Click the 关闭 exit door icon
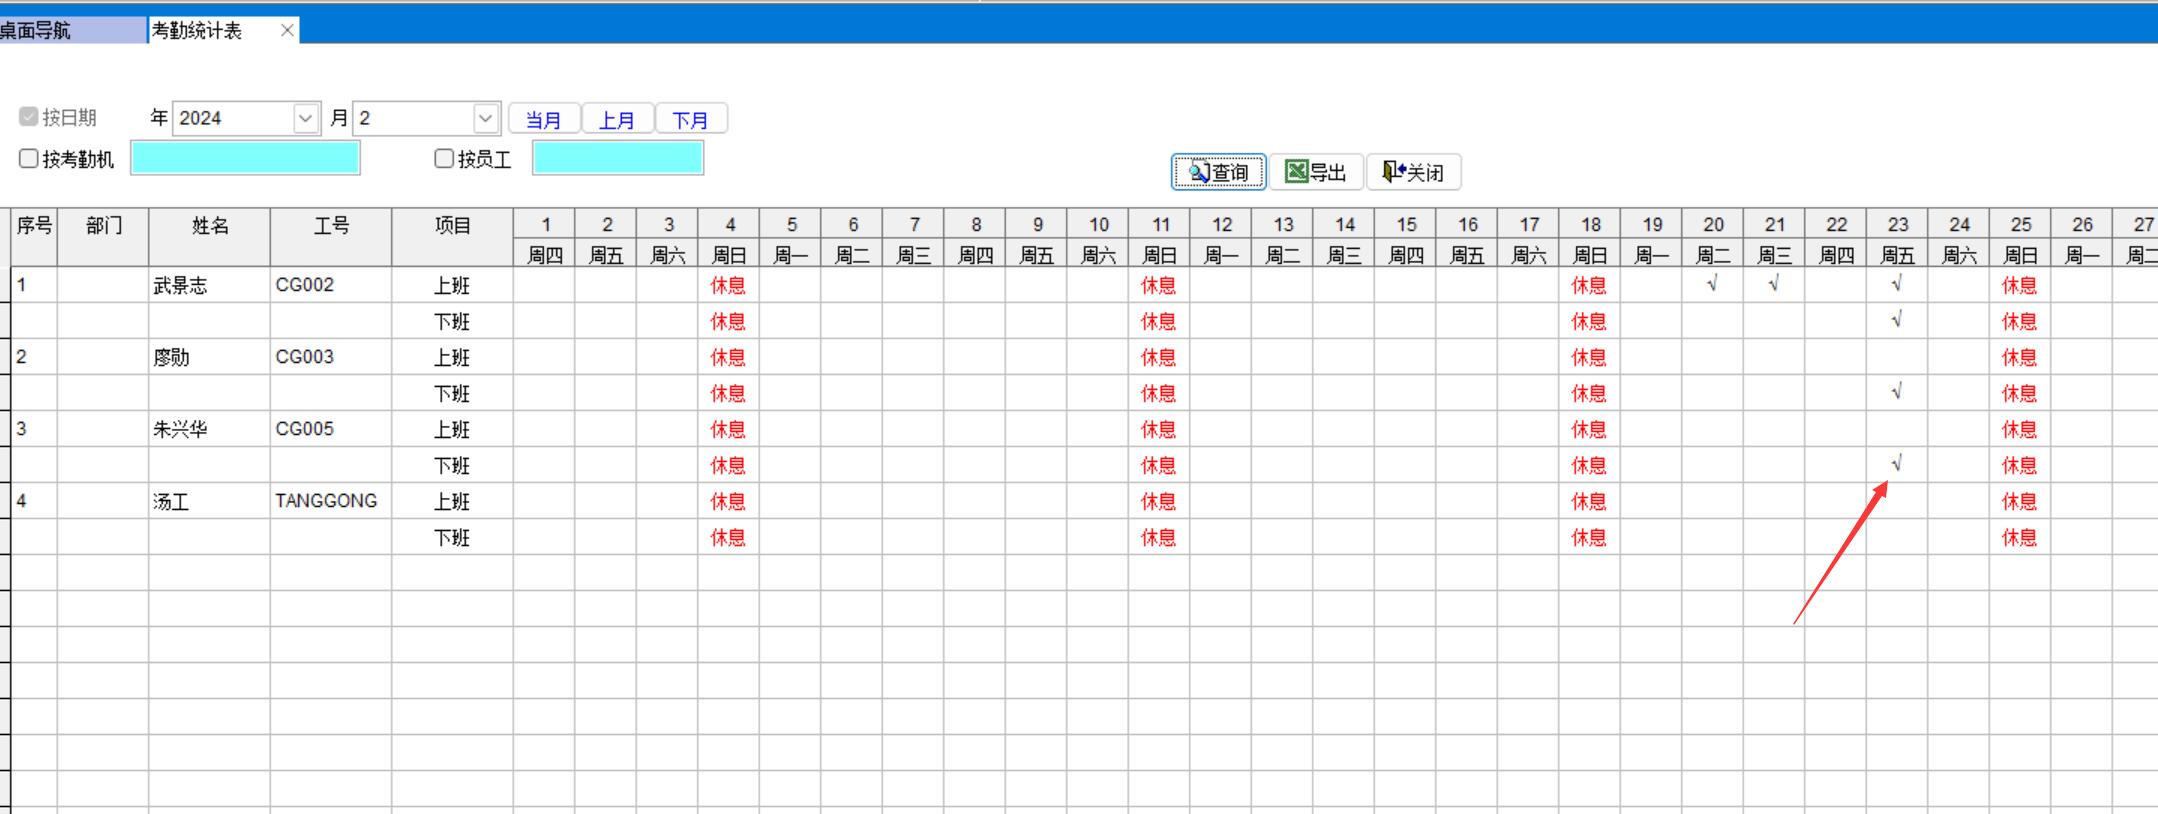Screen dimensions: 2158x814 pos(1393,172)
